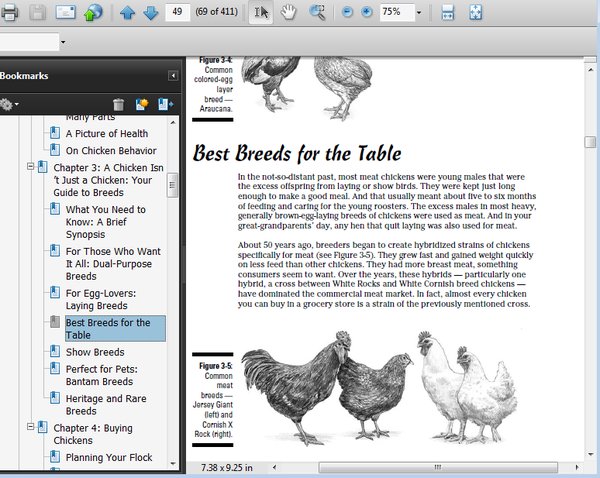This screenshot has height=478, width=600.
Task: Open Chapter 3: A Chicken Isn't Just a Chicken bookmark
Action: [x=108, y=180]
